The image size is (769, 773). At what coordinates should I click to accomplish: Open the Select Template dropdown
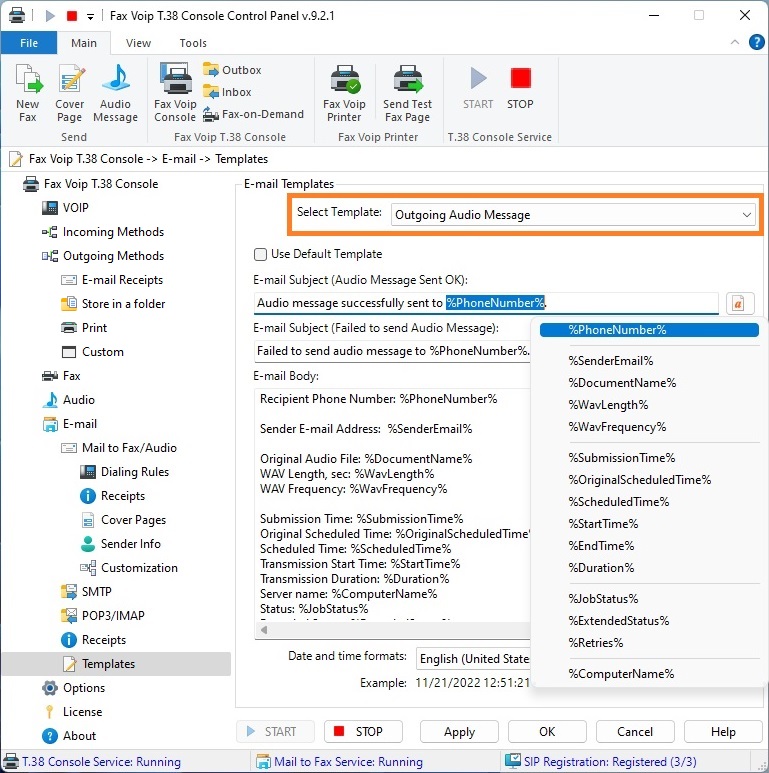coord(573,215)
